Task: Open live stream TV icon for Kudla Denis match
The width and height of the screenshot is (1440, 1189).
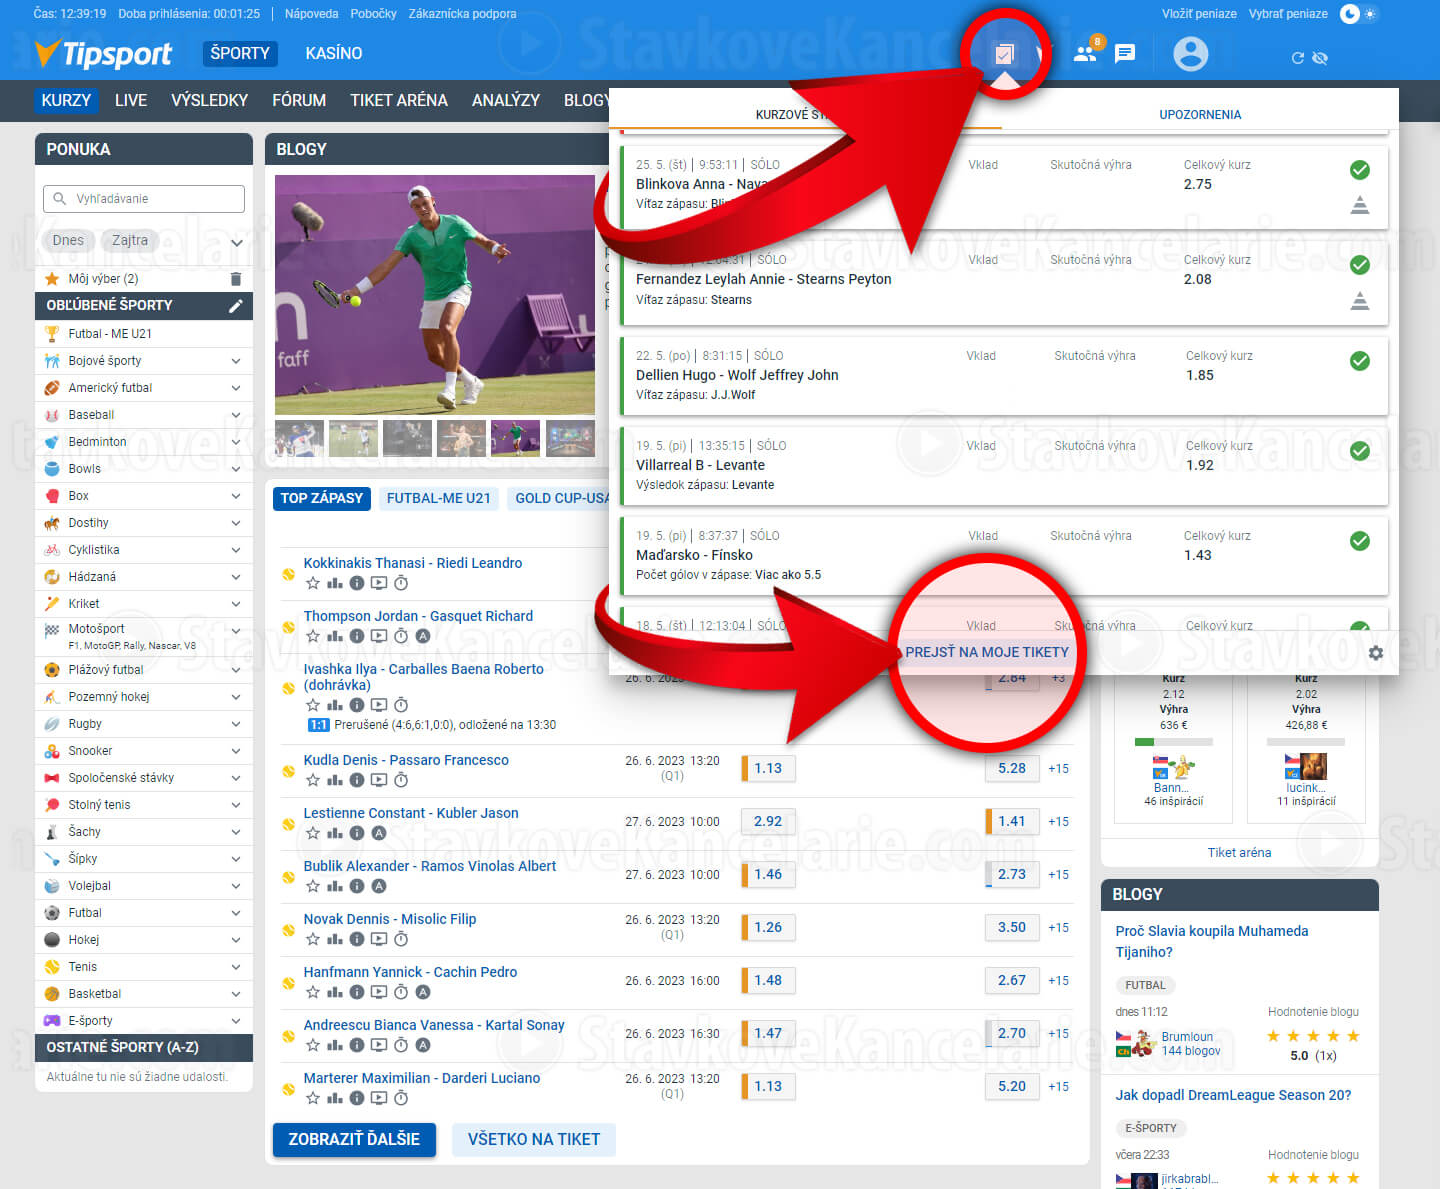Action: point(379,780)
